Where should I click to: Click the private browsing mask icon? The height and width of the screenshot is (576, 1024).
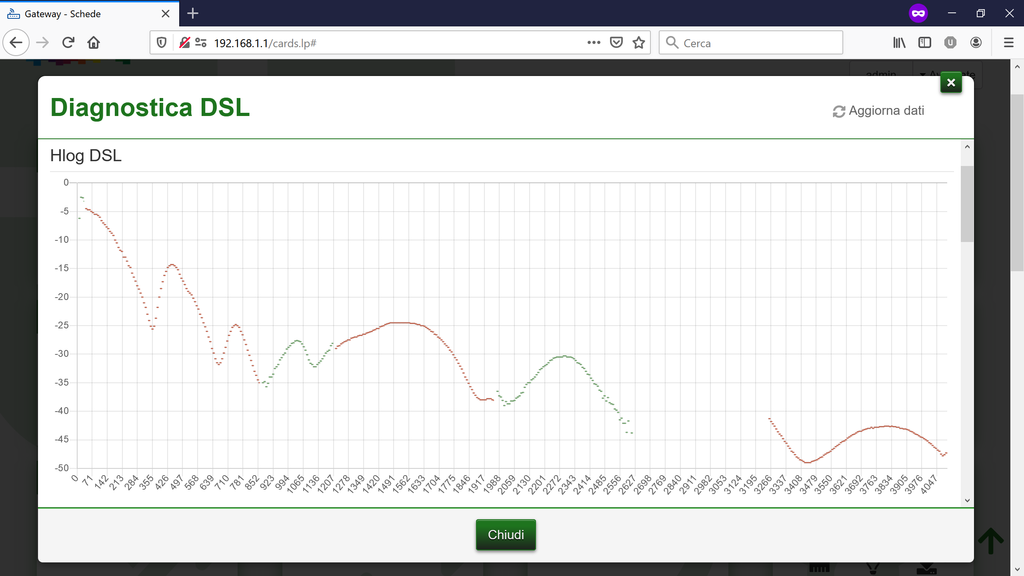click(x=918, y=13)
